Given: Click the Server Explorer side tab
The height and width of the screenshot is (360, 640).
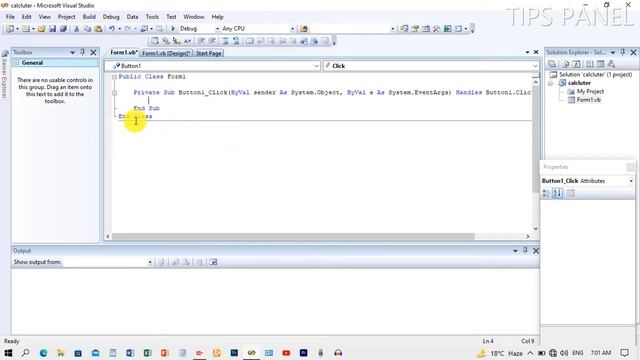Looking at the screenshot, I should tap(4, 75).
